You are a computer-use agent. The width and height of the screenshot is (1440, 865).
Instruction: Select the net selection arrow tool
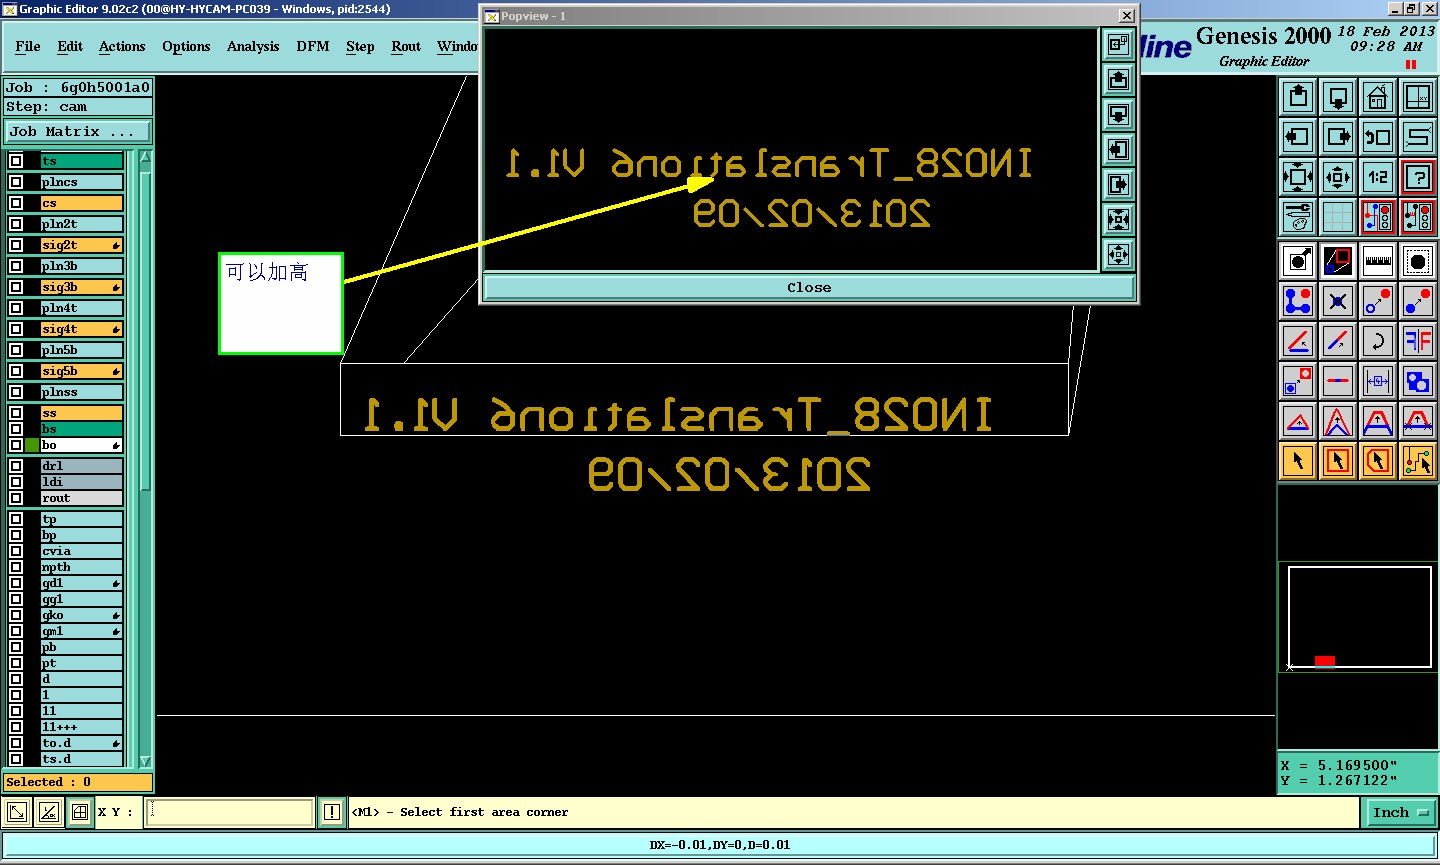[1418, 461]
